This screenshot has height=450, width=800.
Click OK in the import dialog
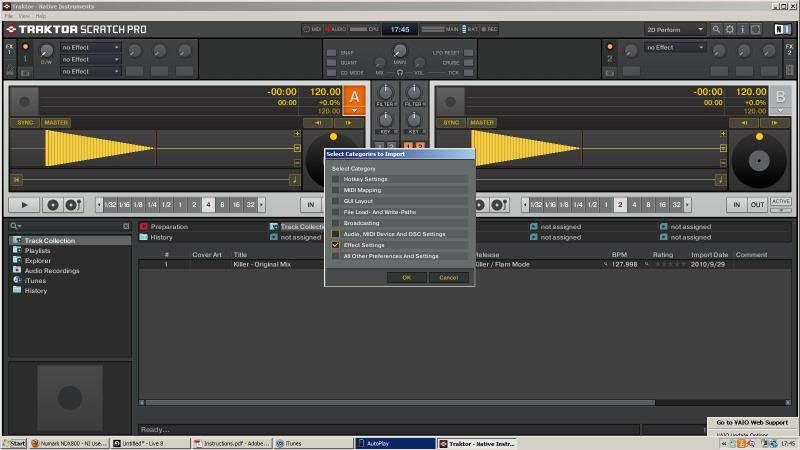(406, 277)
